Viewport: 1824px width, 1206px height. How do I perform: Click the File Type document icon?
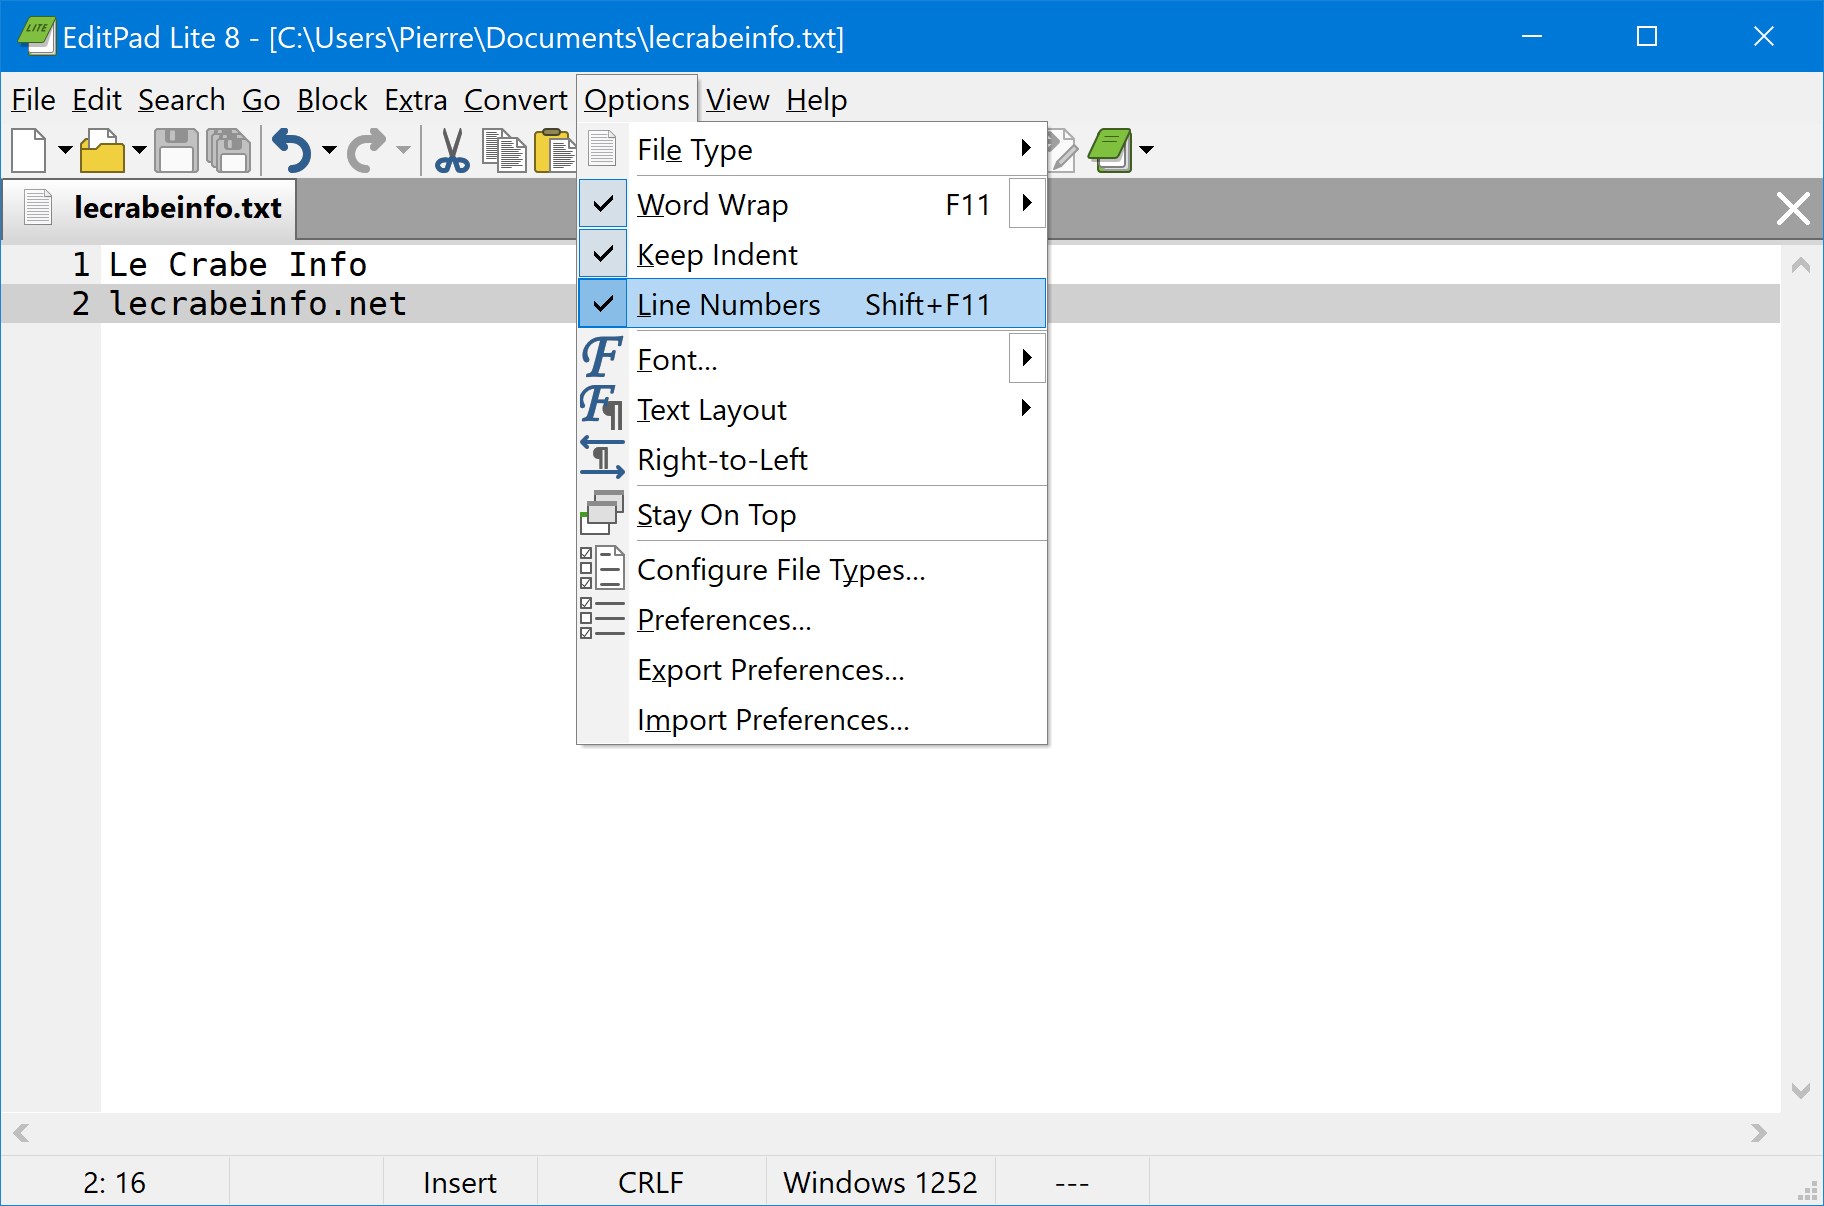coord(602,149)
